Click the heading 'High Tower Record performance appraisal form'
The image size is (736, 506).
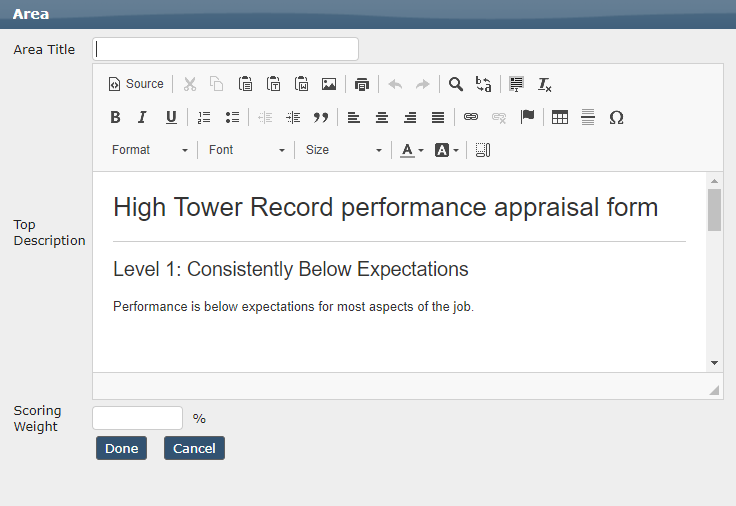click(385, 207)
